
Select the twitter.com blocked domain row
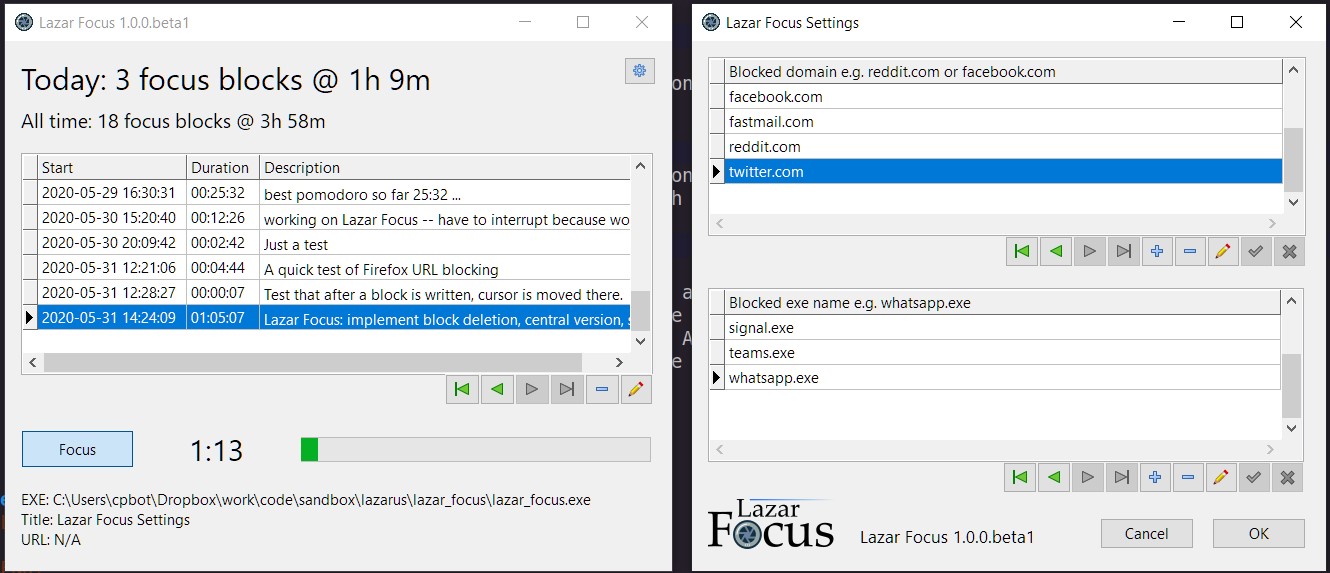click(x=1003, y=172)
